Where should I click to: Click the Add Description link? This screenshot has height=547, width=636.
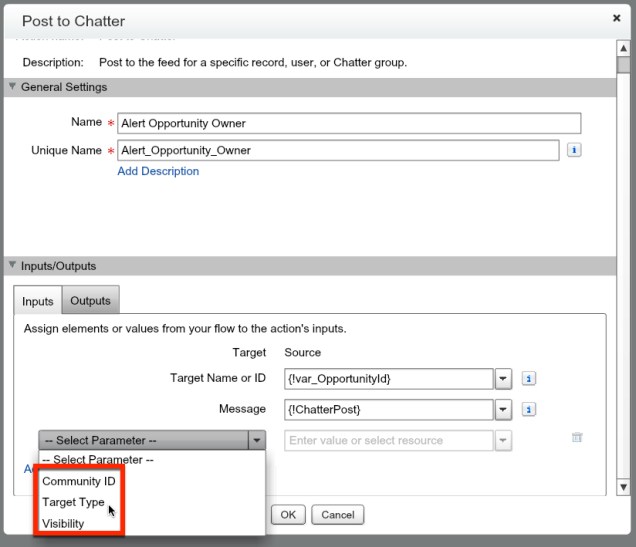158,171
